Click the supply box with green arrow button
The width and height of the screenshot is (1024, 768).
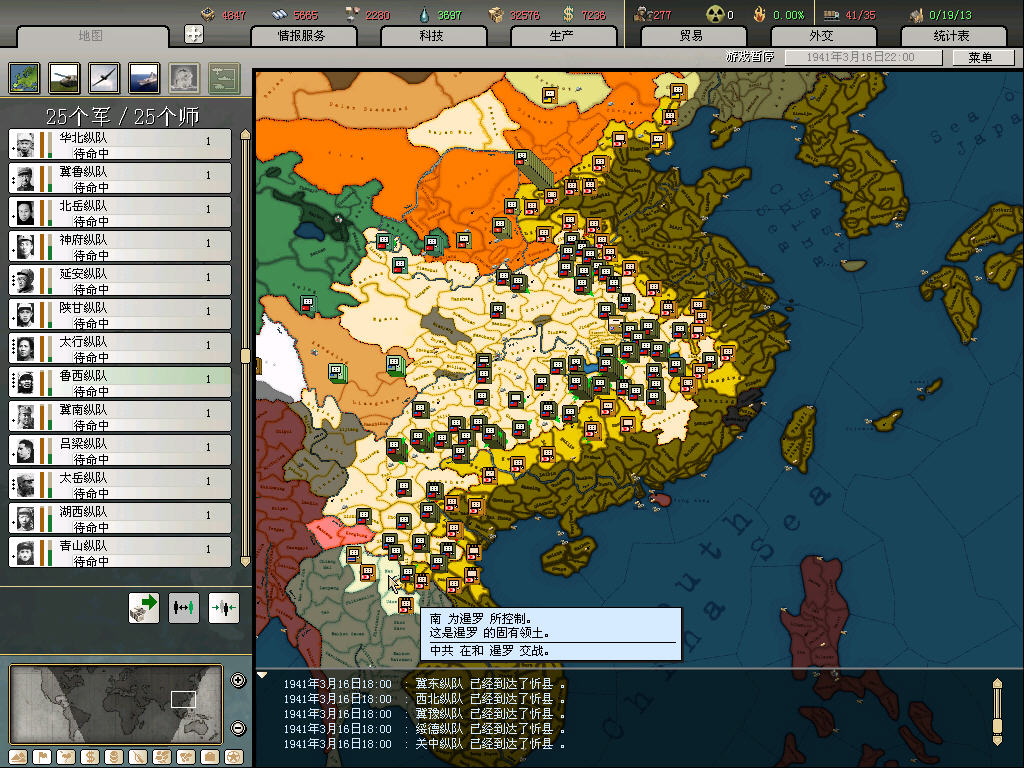pos(144,608)
